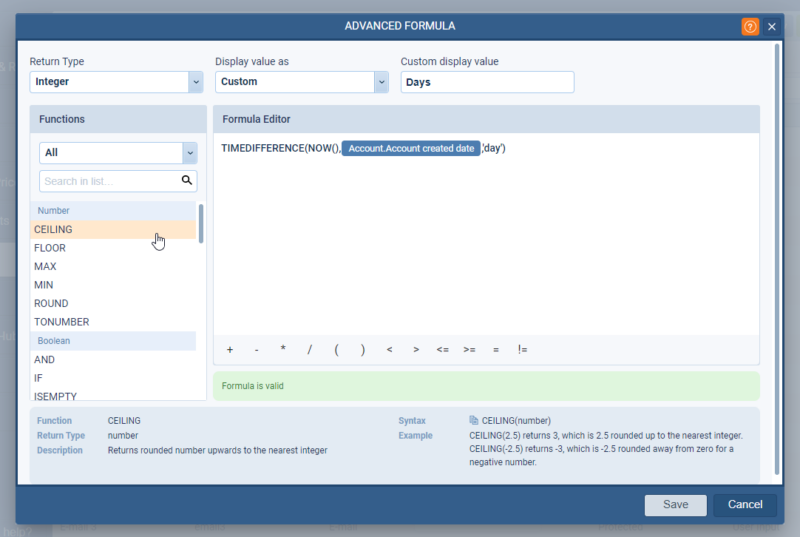800x537 pixels.
Task: Close the Advanced Formula dialog
Action: point(771,27)
